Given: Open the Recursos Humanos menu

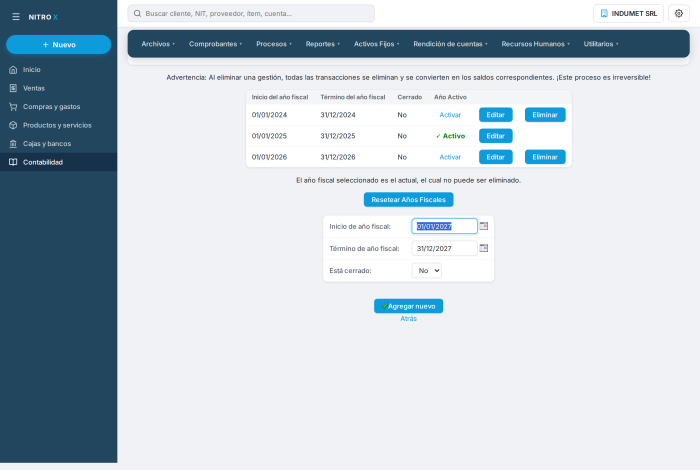Looking at the screenshot, I should pyautogui.click(x=535, y=44).
